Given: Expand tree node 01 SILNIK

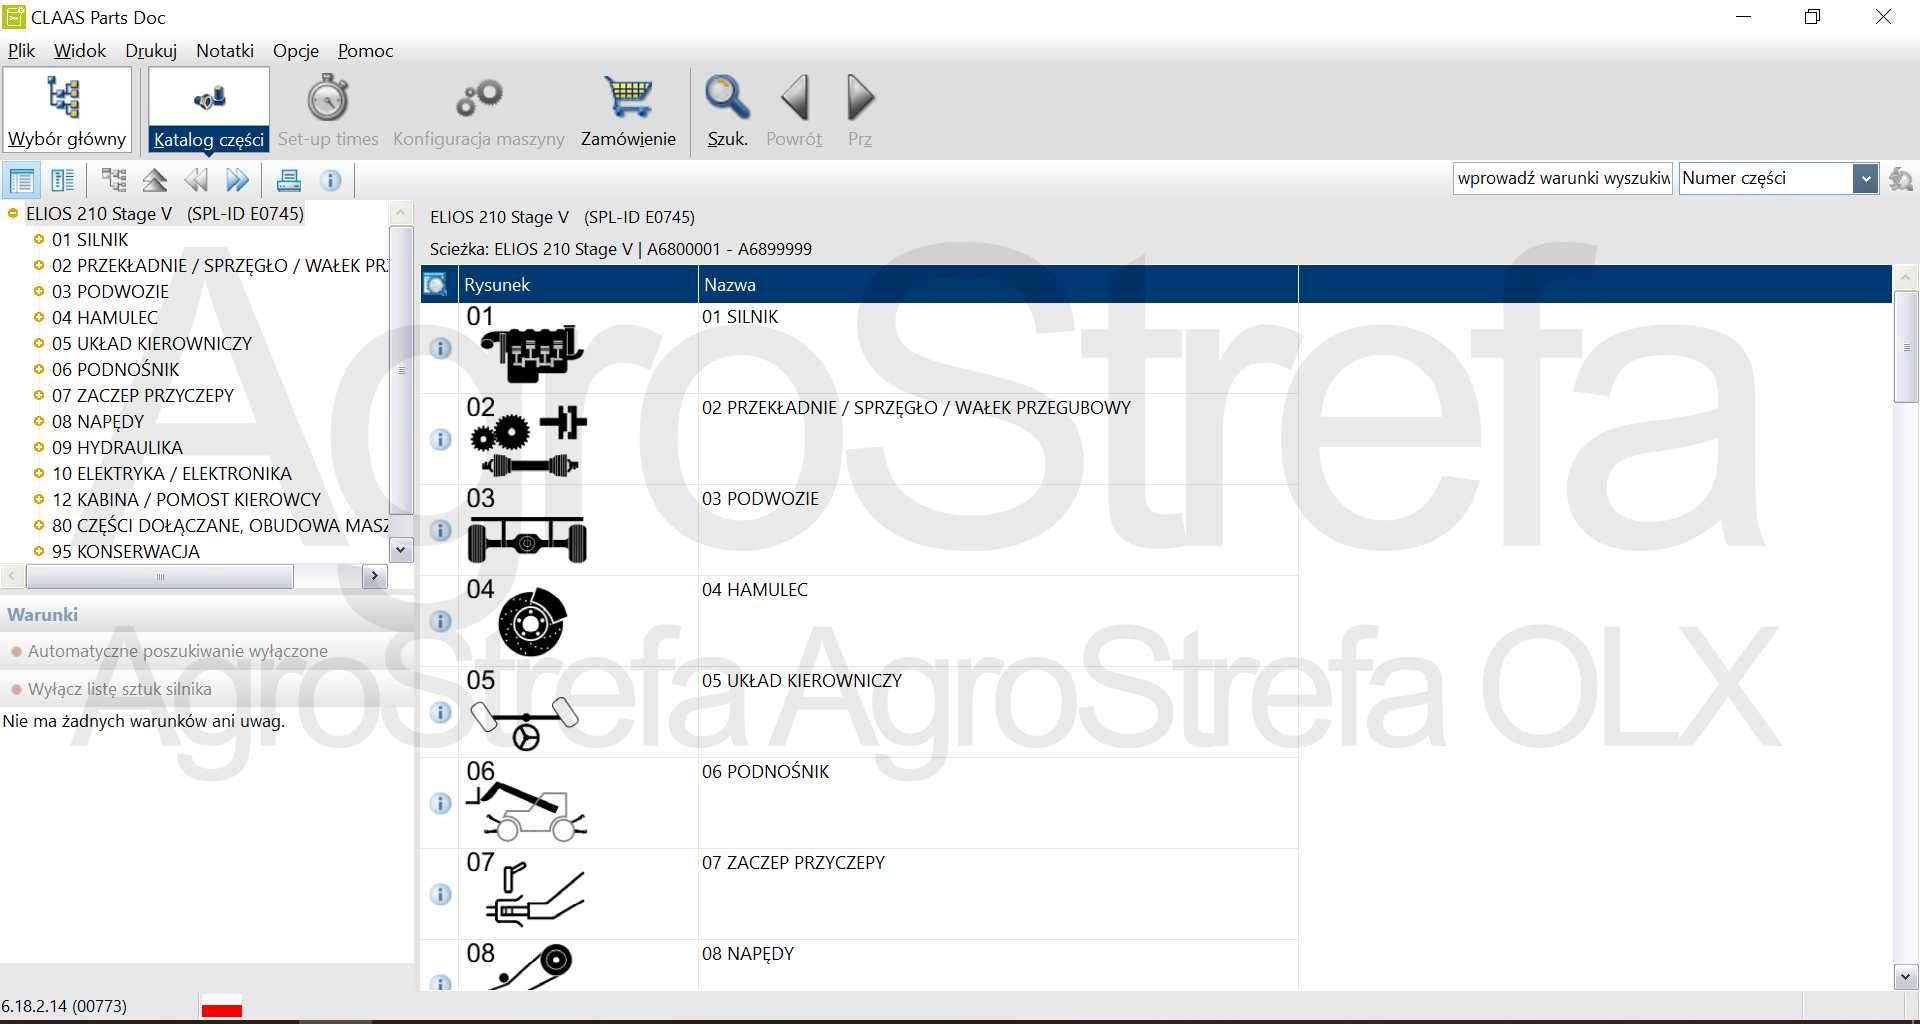Looking at the screenshot, I should coord(39,239).
